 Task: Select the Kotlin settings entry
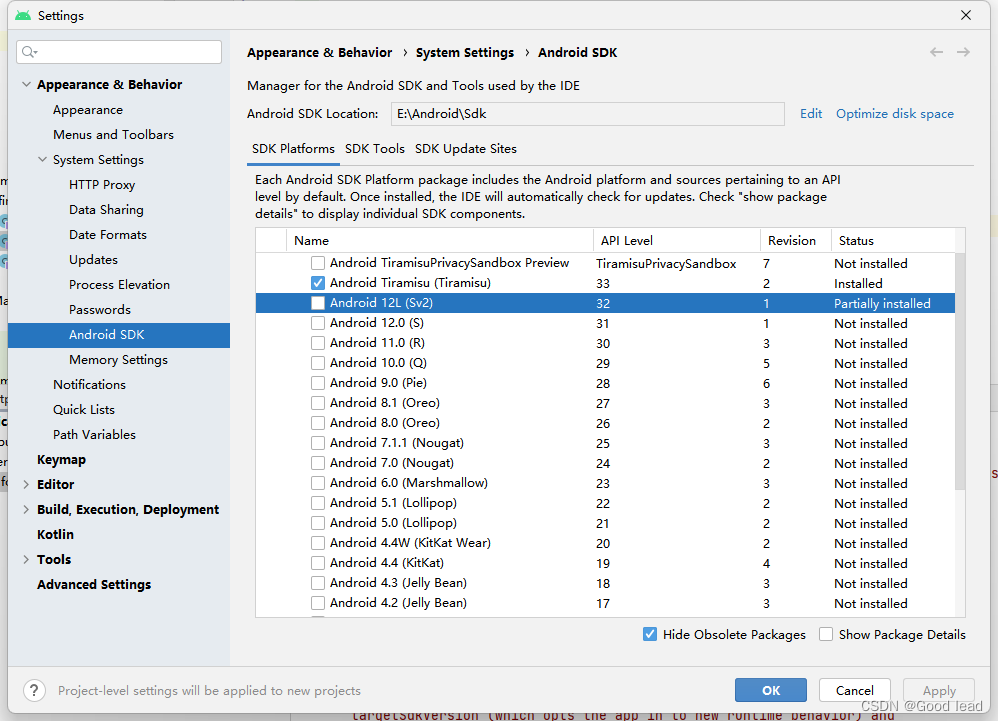55,535
